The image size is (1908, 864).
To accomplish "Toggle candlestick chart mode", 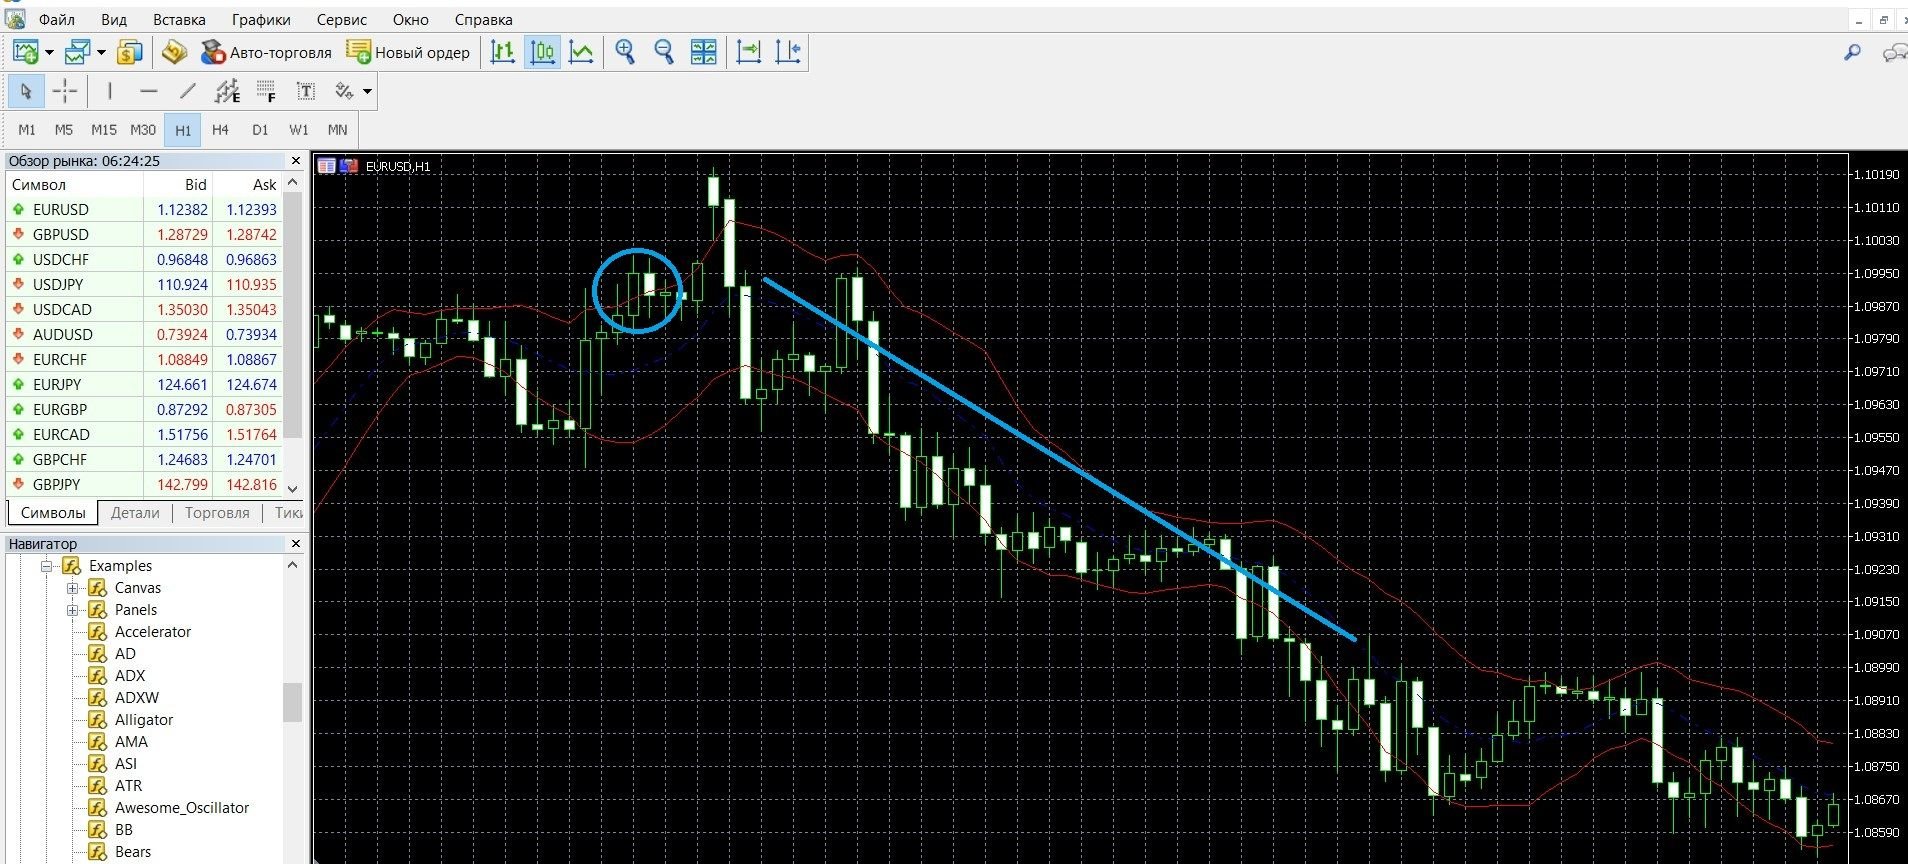I will [x=543, y=52].
